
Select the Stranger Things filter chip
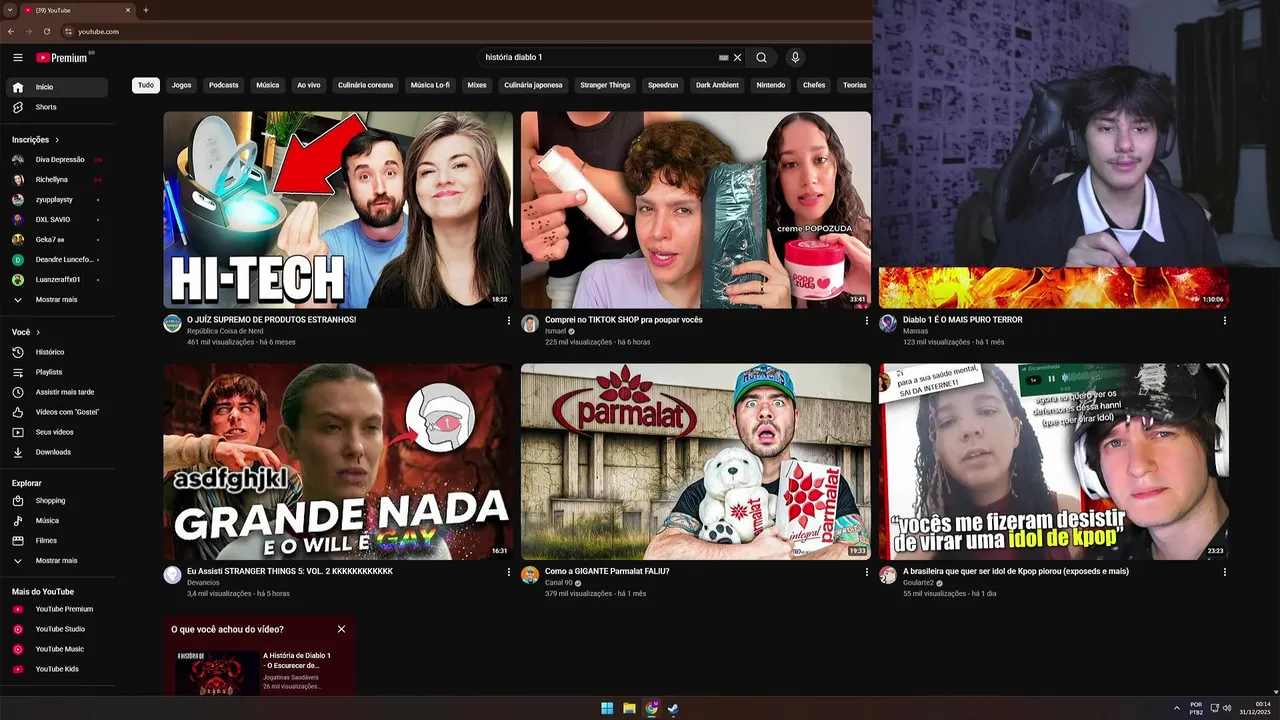(x=605, y=85)
